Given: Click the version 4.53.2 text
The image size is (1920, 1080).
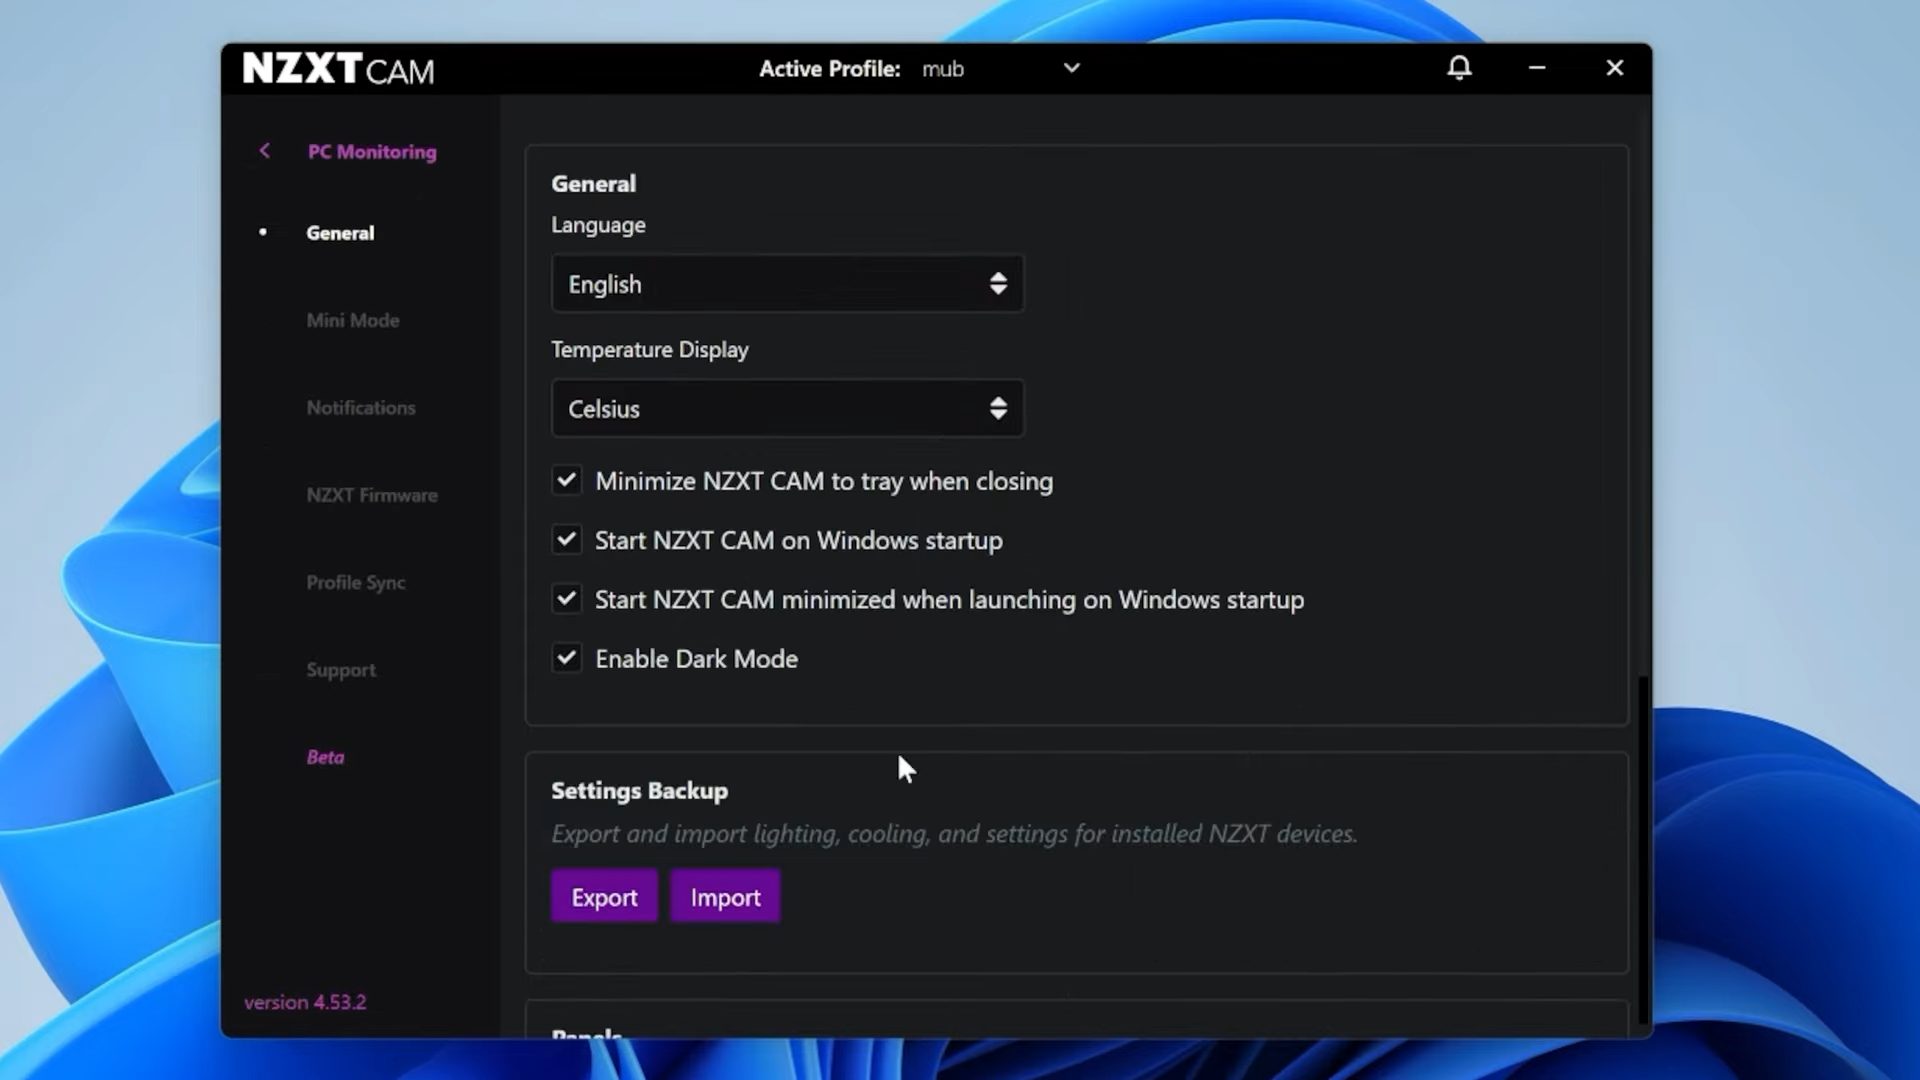Looking at the screenshot, I should tap(305, 1002).
